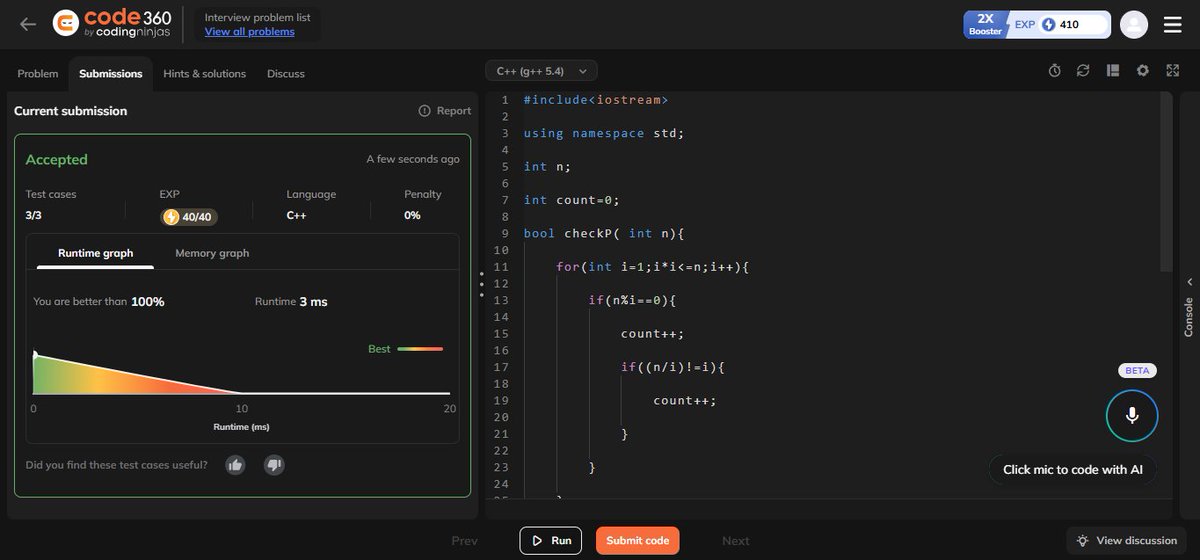
Task: Click the thumbs down feedback icon
Action: (274, 465)
